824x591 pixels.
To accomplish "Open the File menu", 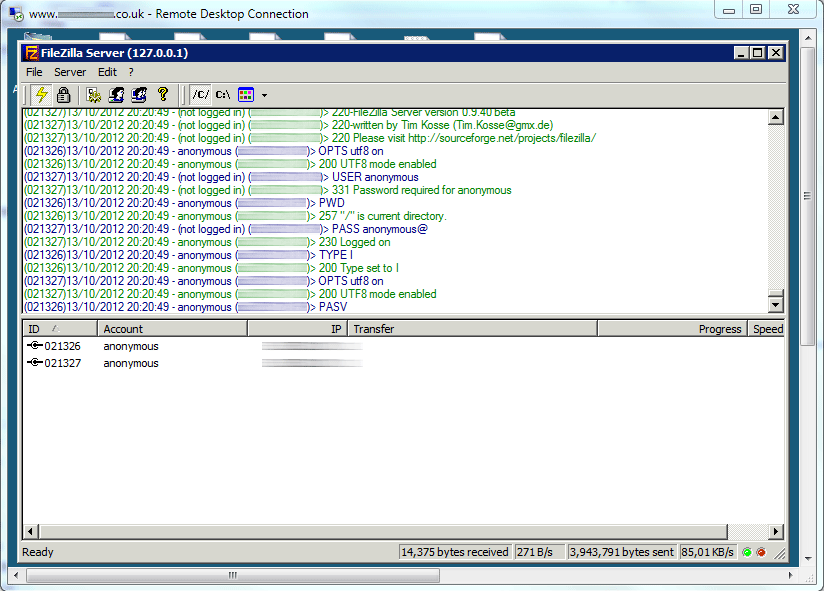I will pyautogui.click(x=34, y=72).
